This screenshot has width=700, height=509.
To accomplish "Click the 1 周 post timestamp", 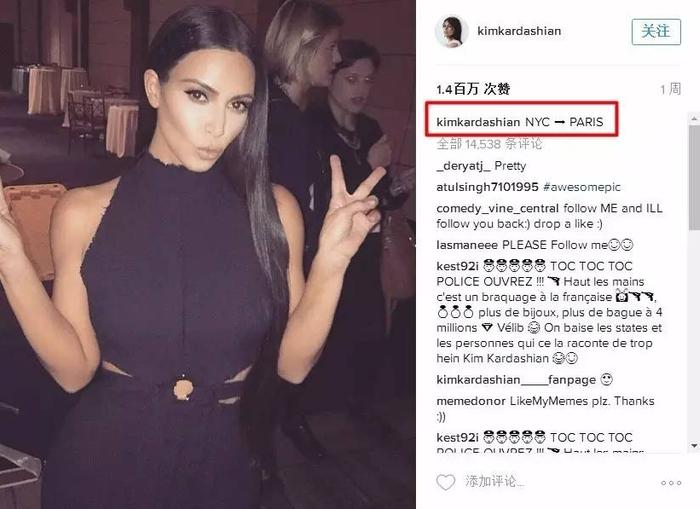I will (671, 89).
